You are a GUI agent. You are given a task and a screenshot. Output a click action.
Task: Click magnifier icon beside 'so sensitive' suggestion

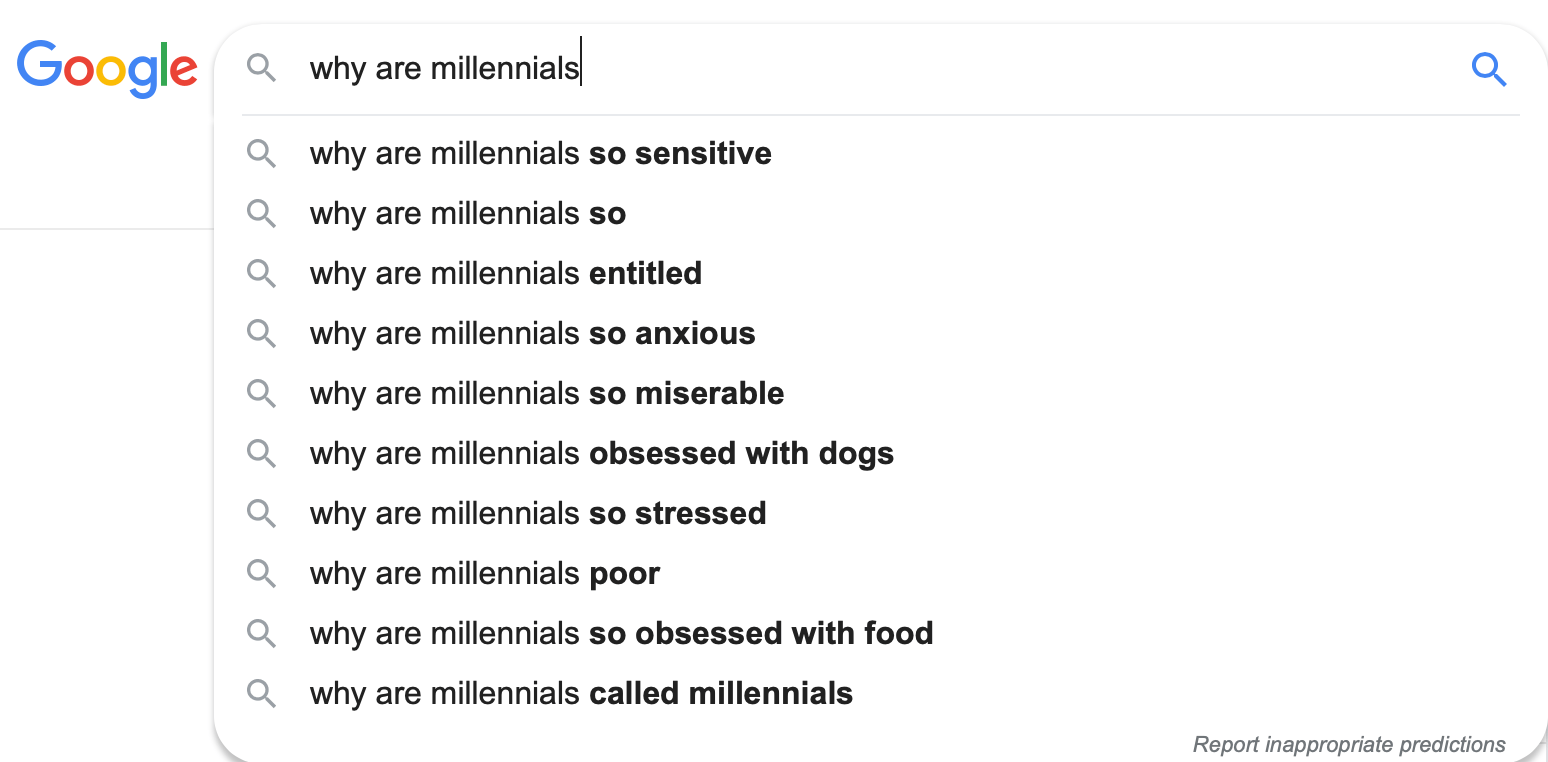pos(261,154)
